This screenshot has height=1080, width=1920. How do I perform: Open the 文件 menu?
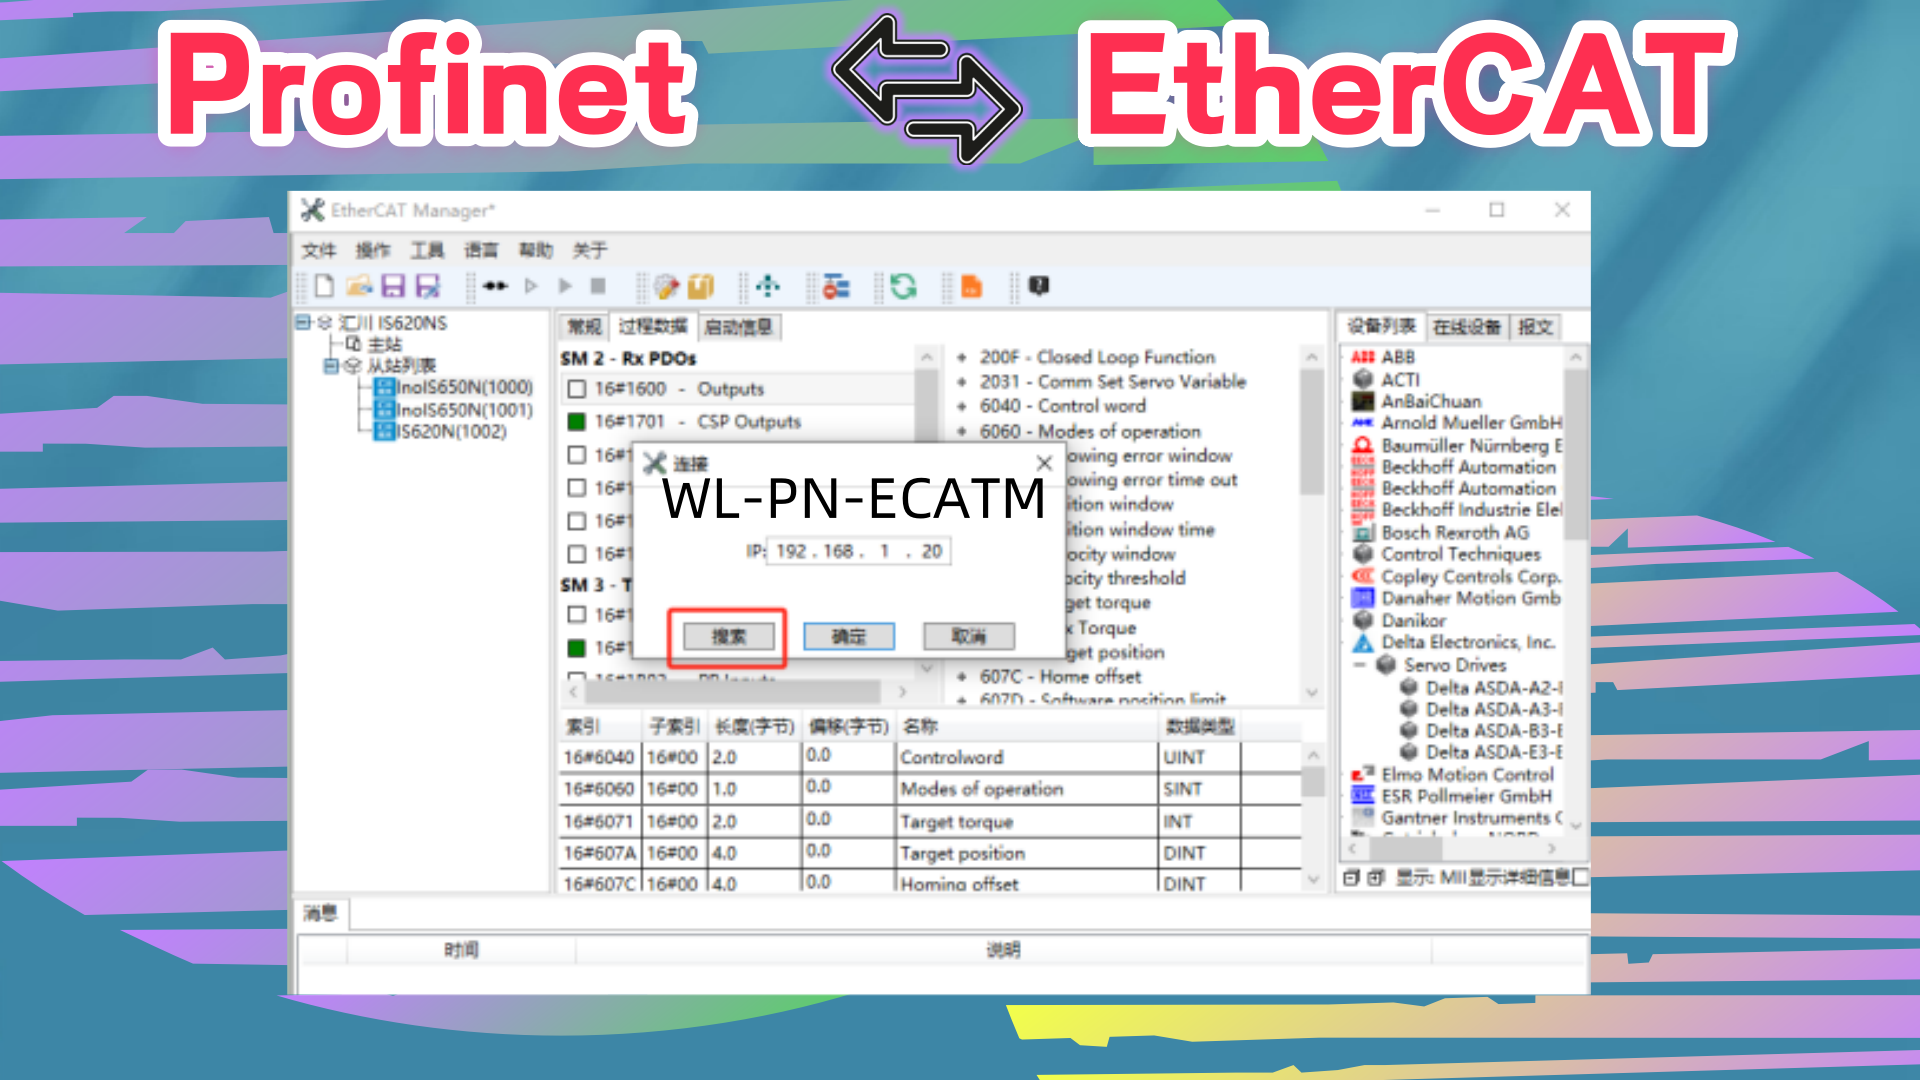(319, 250)
